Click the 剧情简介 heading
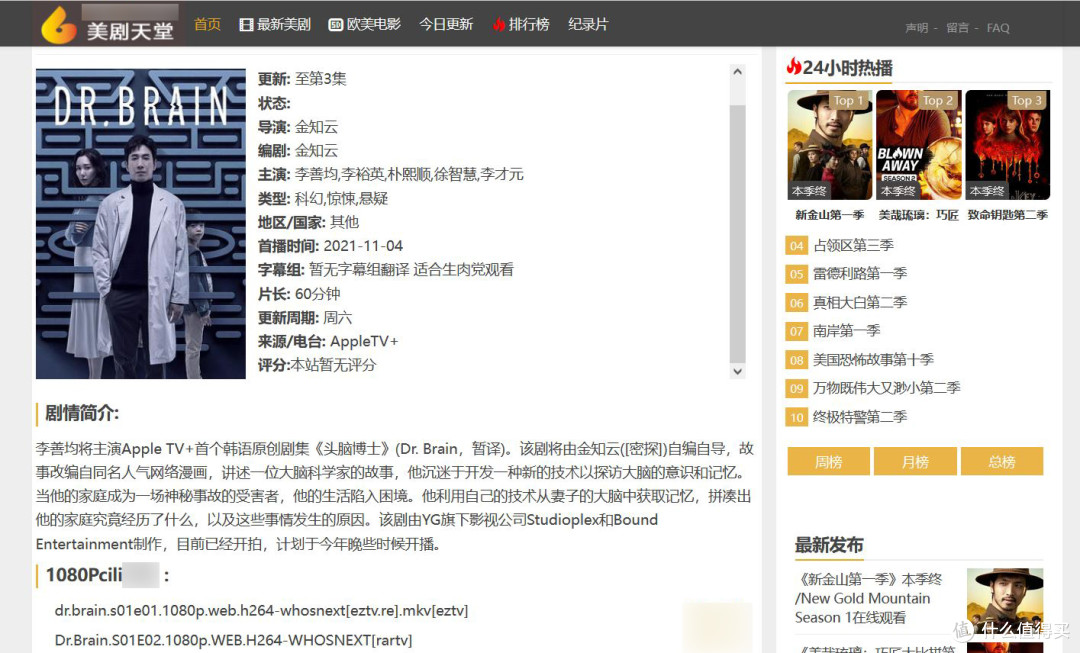 (82, 413)
